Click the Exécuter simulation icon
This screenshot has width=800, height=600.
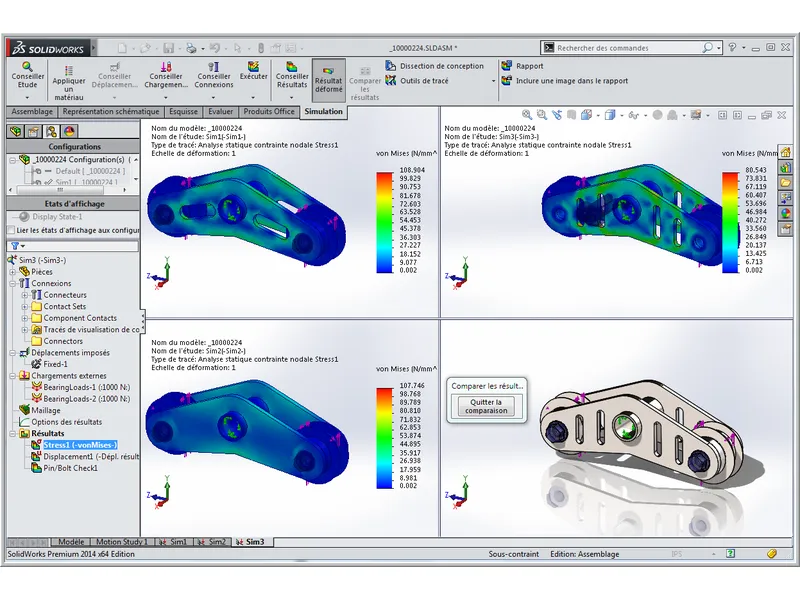[x=253, y=73]
